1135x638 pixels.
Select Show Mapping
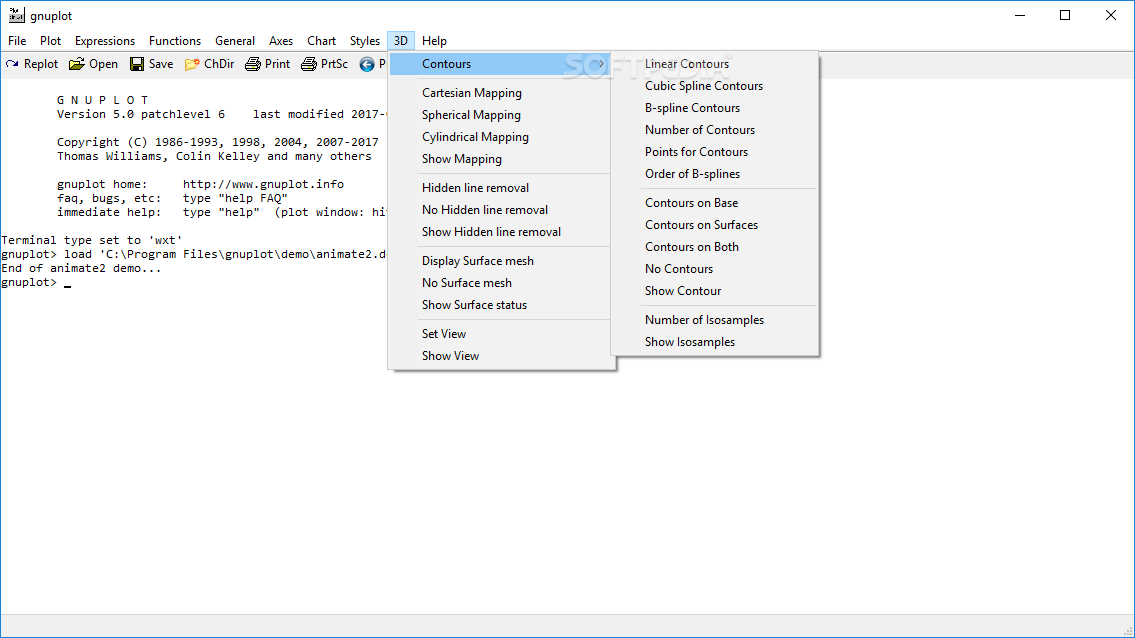pos(501,159)
